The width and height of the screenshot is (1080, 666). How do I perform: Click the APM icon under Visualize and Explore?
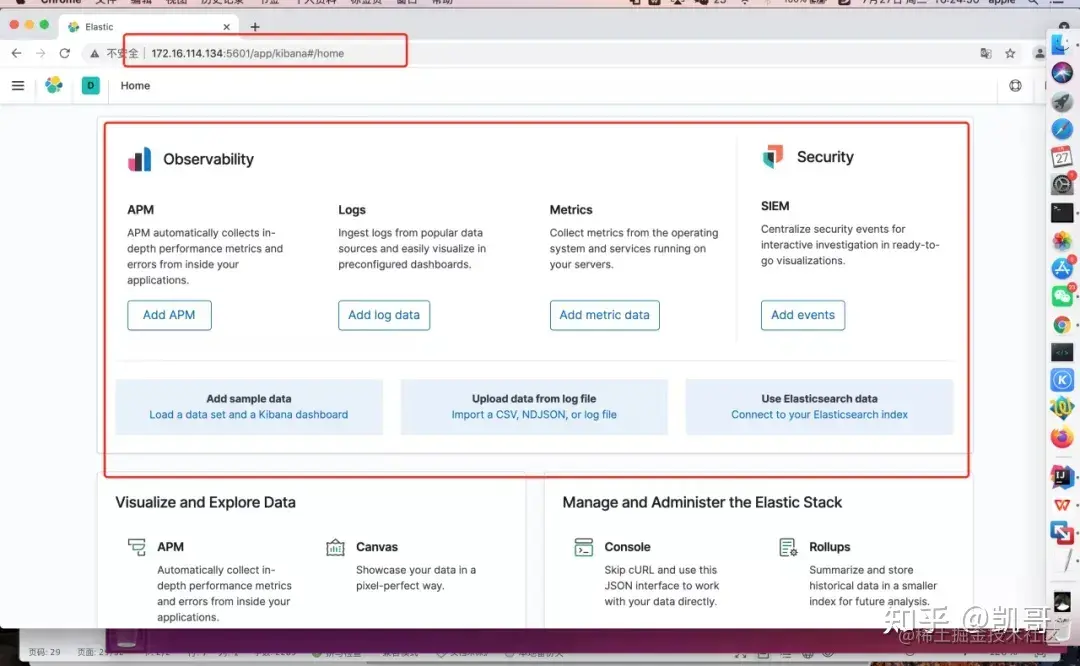tap(136, 547)
